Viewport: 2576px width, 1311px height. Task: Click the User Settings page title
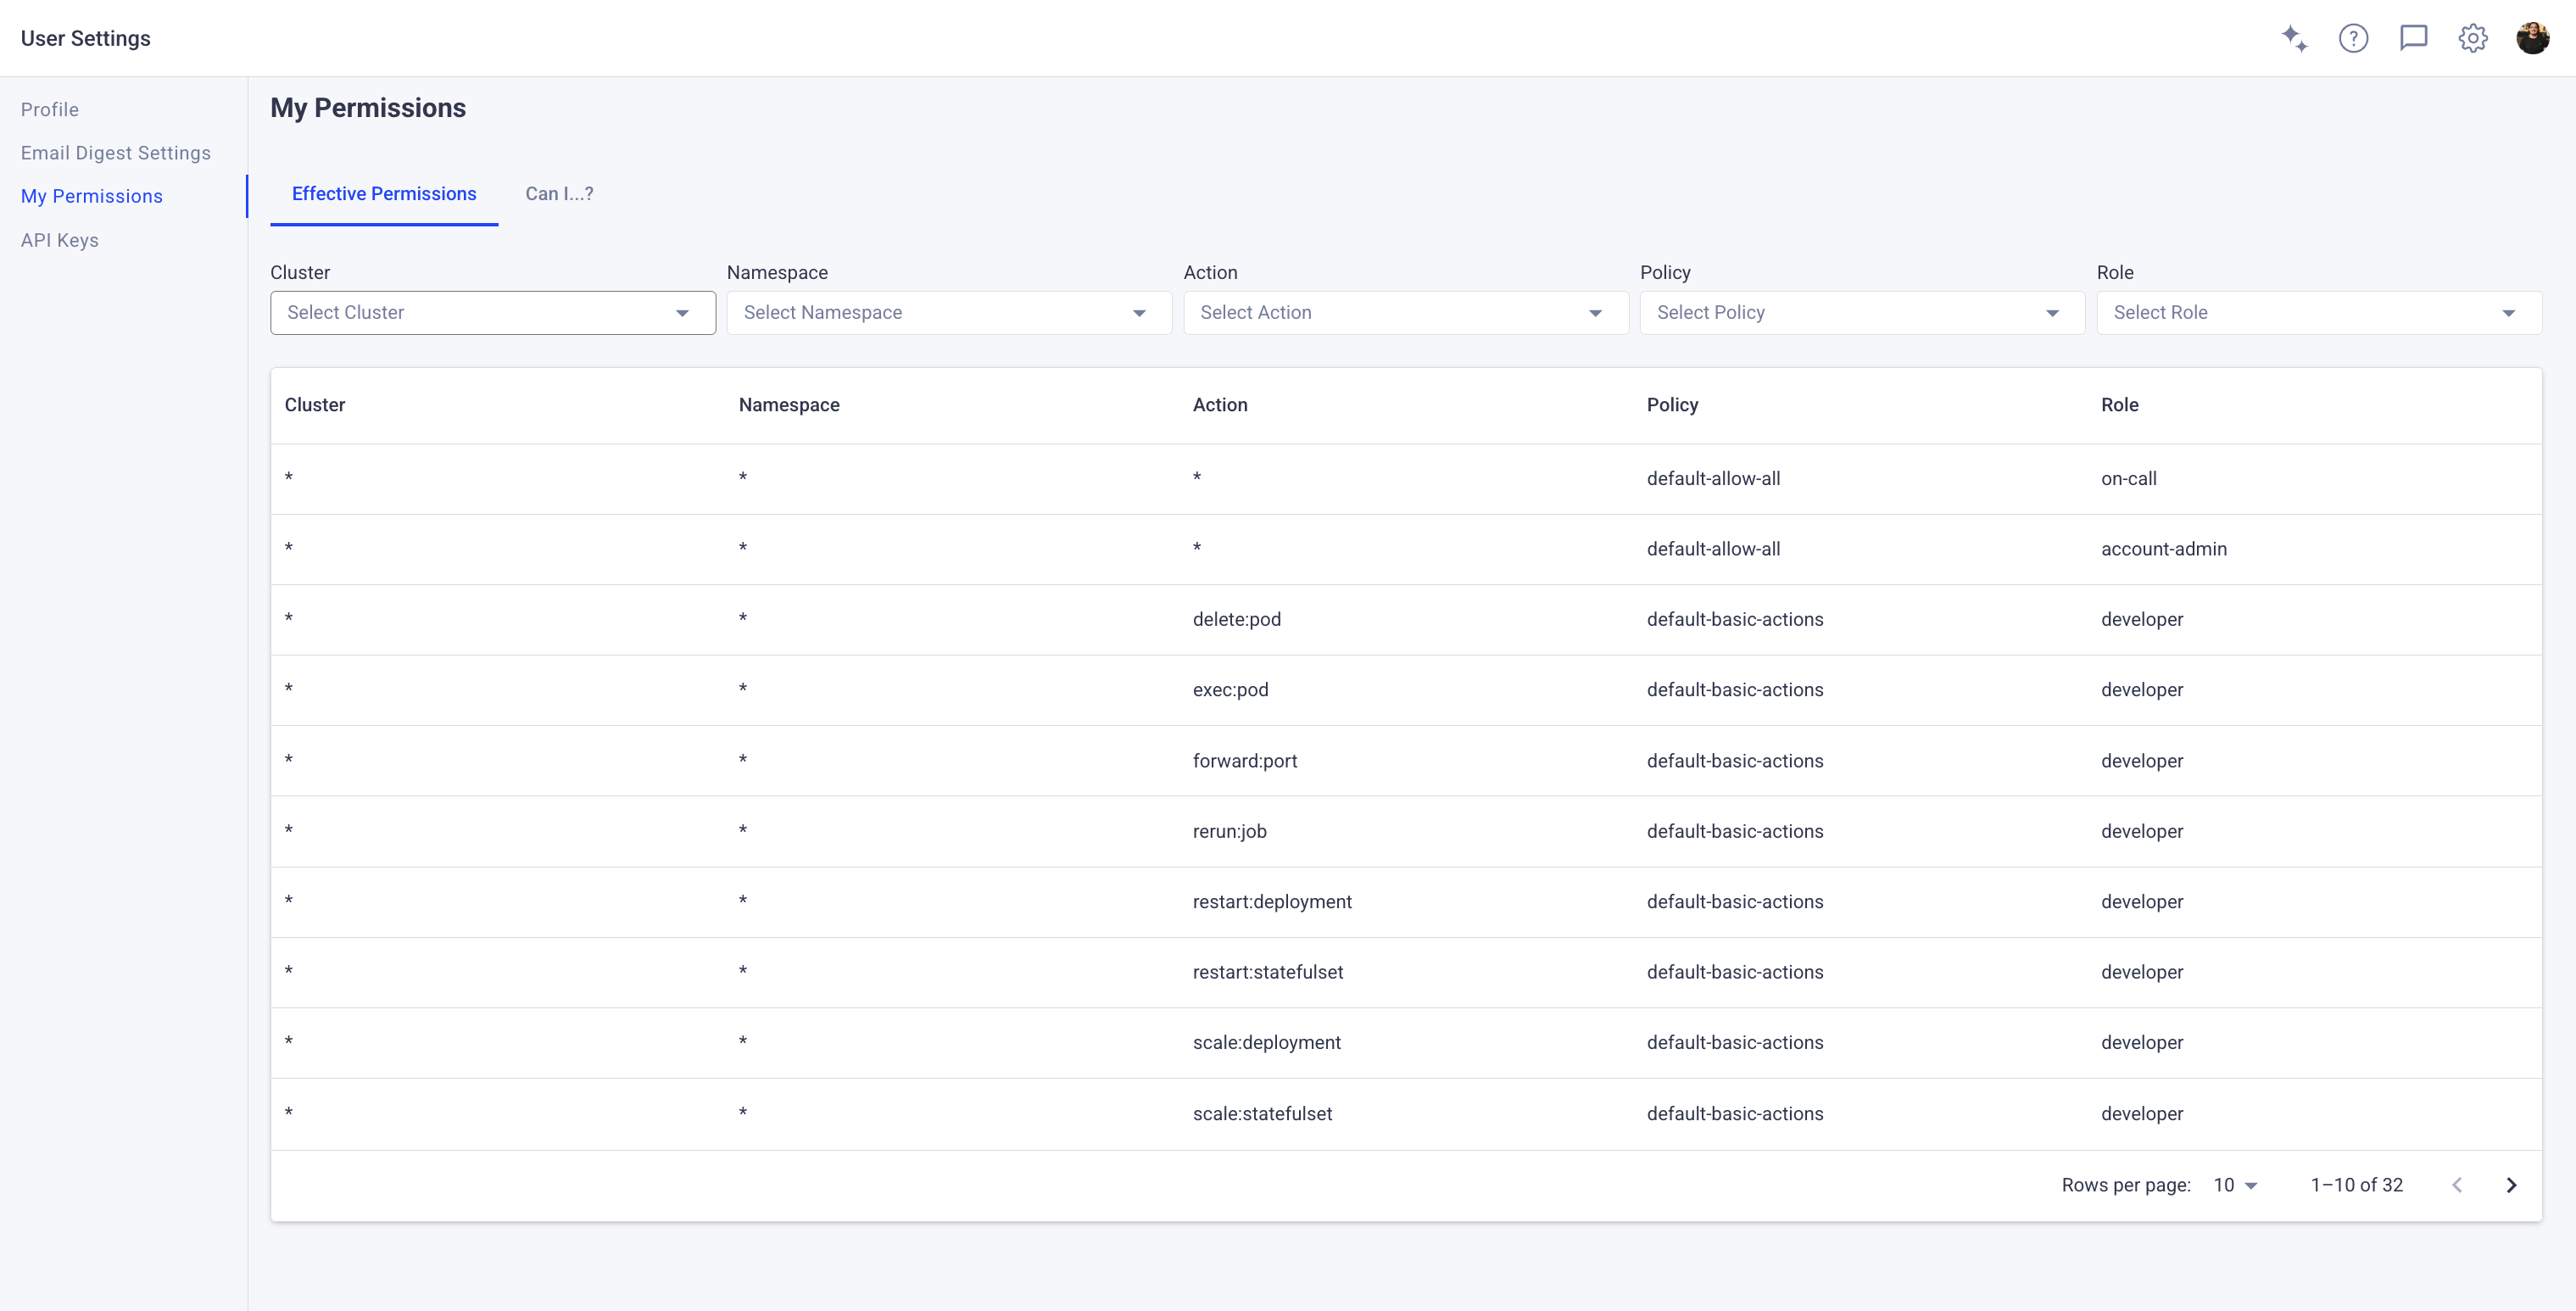coord(86,39)
